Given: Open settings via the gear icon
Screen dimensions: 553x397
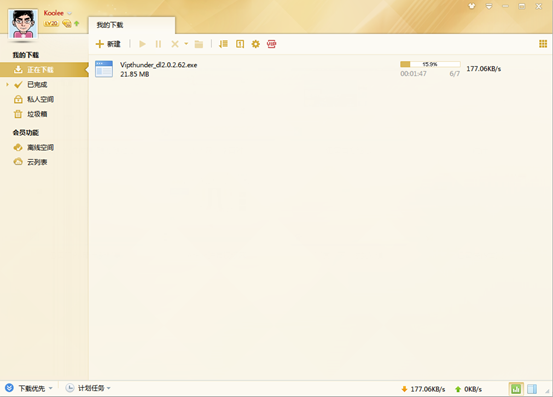Looking at the screenshot, I should pos(256,44).
